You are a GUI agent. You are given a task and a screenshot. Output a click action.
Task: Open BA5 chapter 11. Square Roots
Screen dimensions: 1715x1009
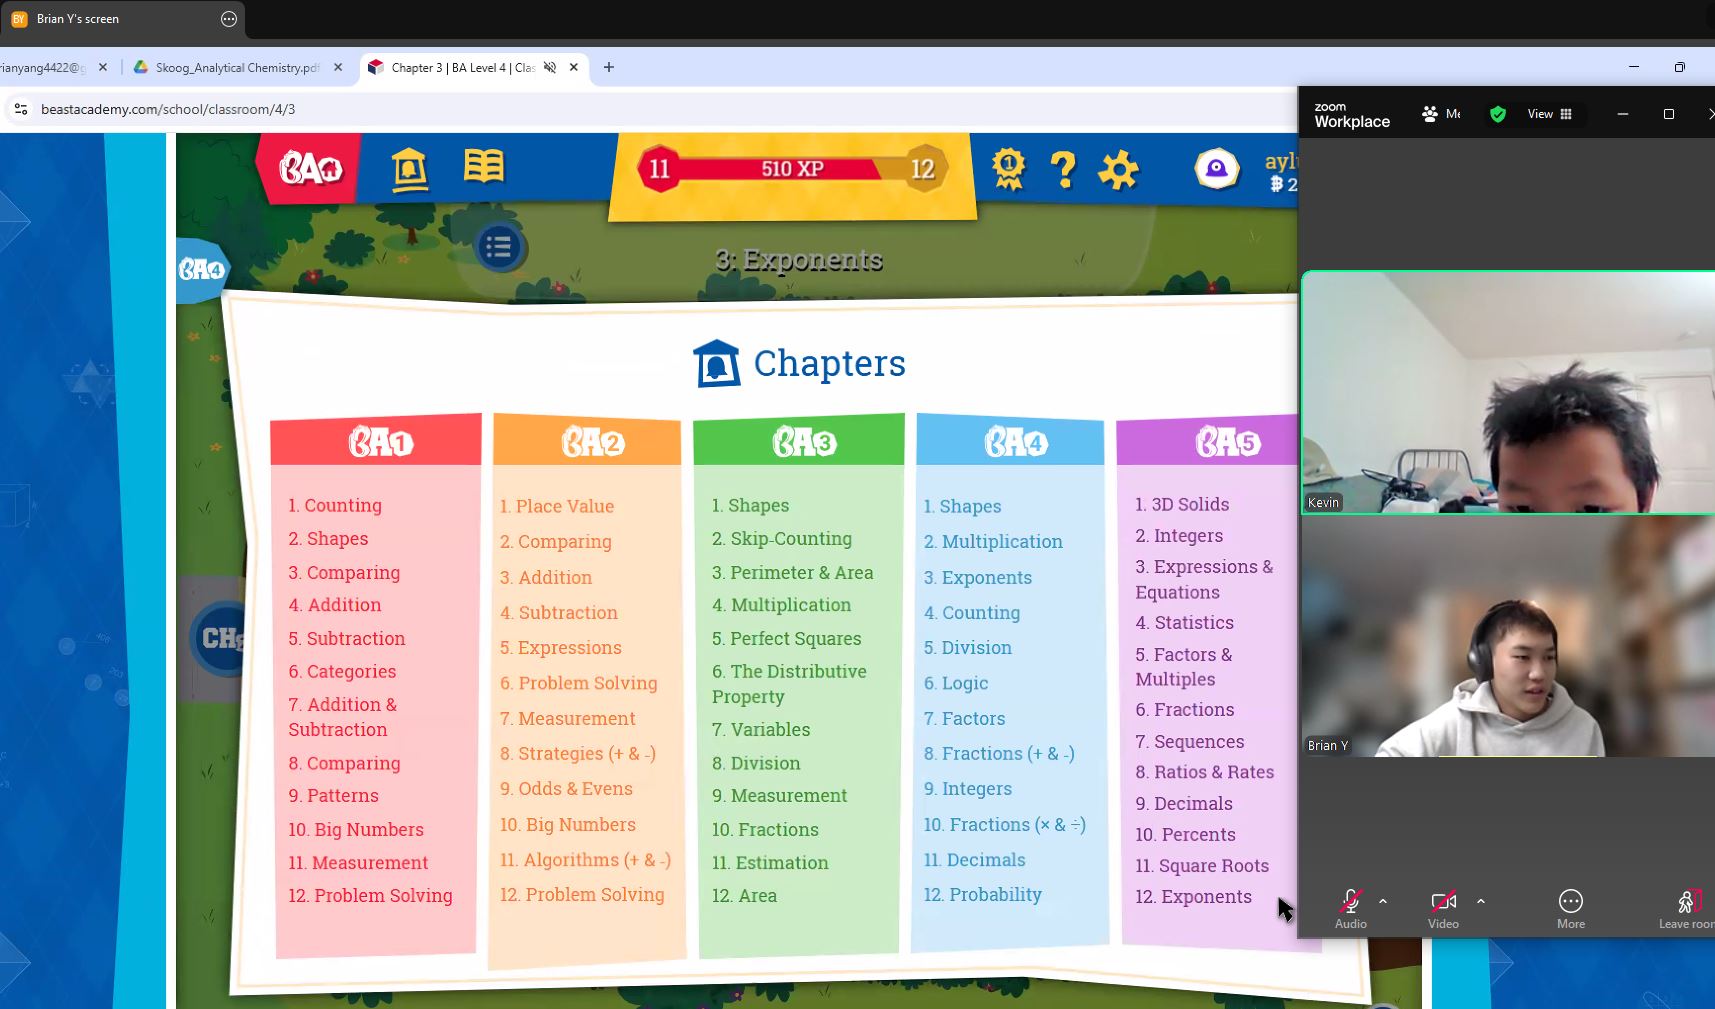point(1202,865)
